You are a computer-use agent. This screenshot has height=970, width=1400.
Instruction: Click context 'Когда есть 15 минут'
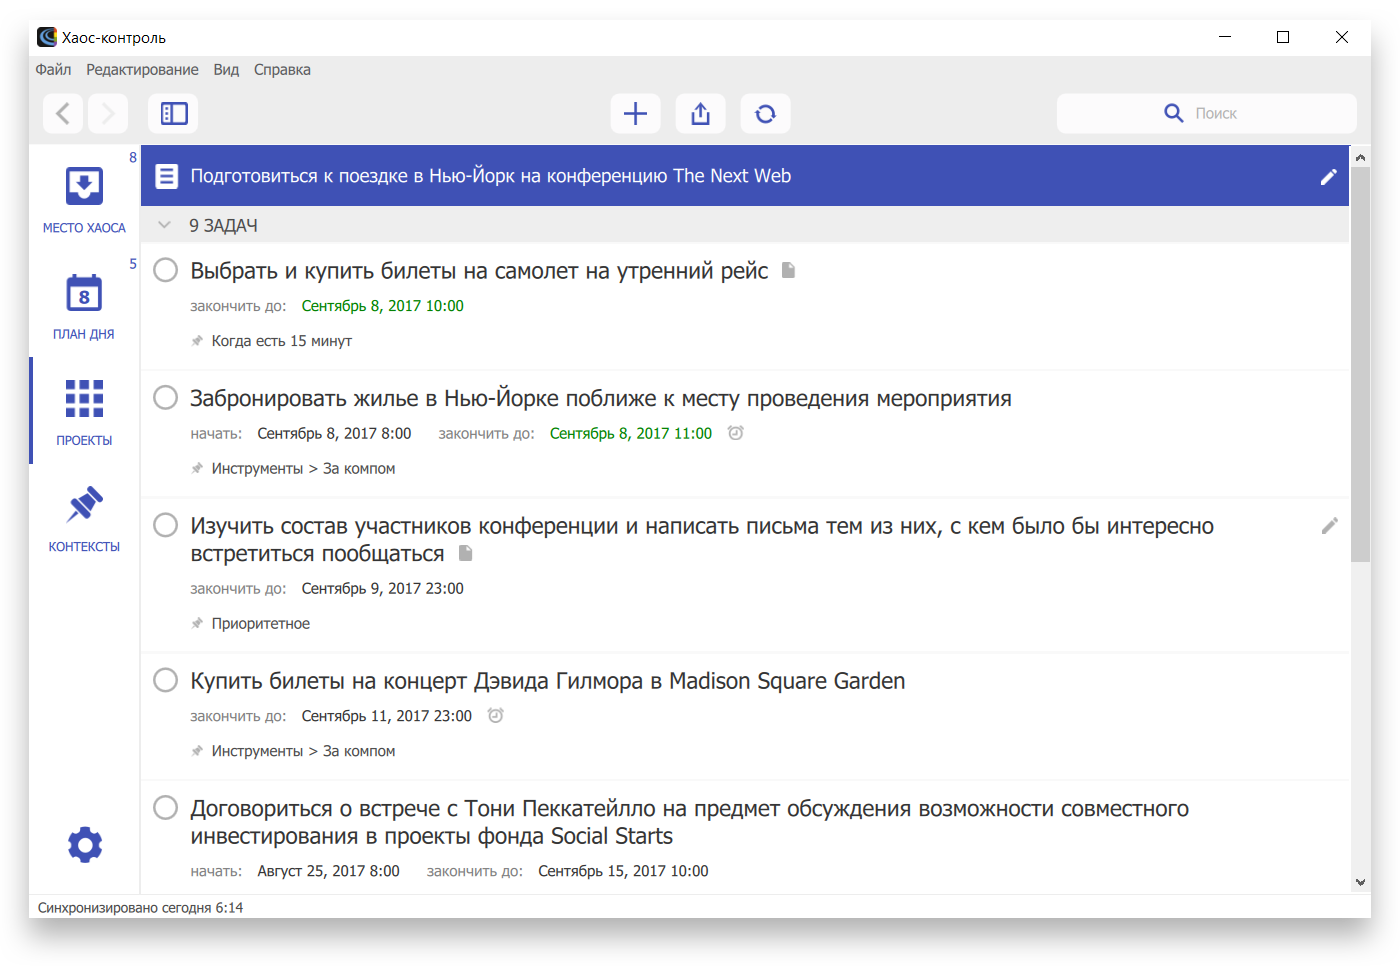(282, 341)
